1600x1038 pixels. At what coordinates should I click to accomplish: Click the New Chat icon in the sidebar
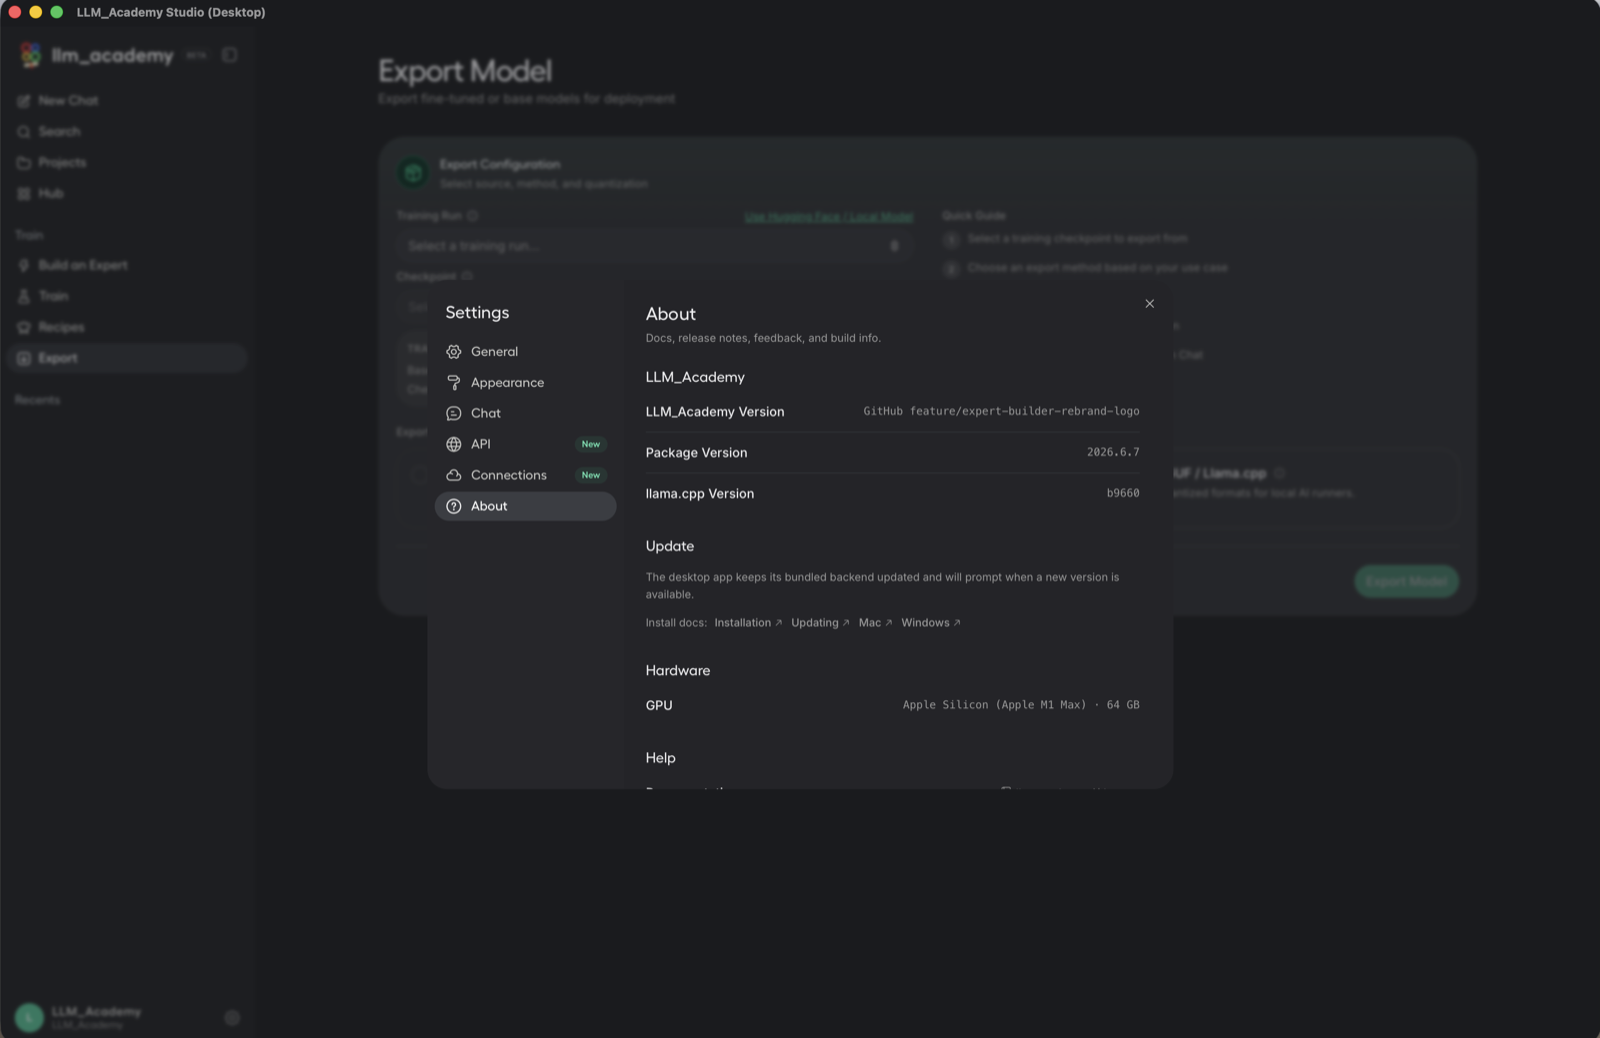click(24, 101)
